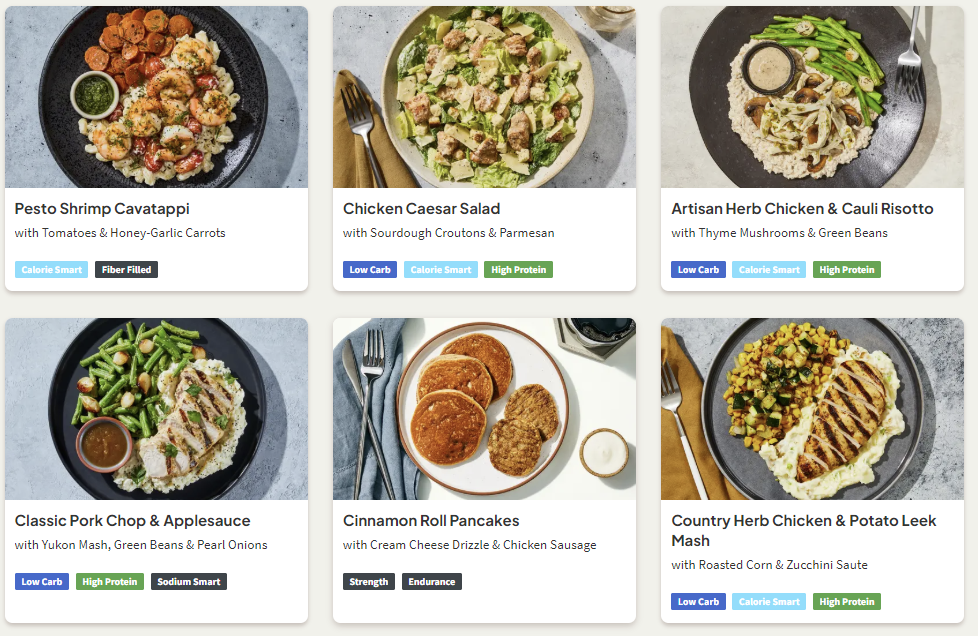Click the Cinnamon Roll Pancakes title
The height and width of the screenshot is (636, 978).
click(431, 521)
